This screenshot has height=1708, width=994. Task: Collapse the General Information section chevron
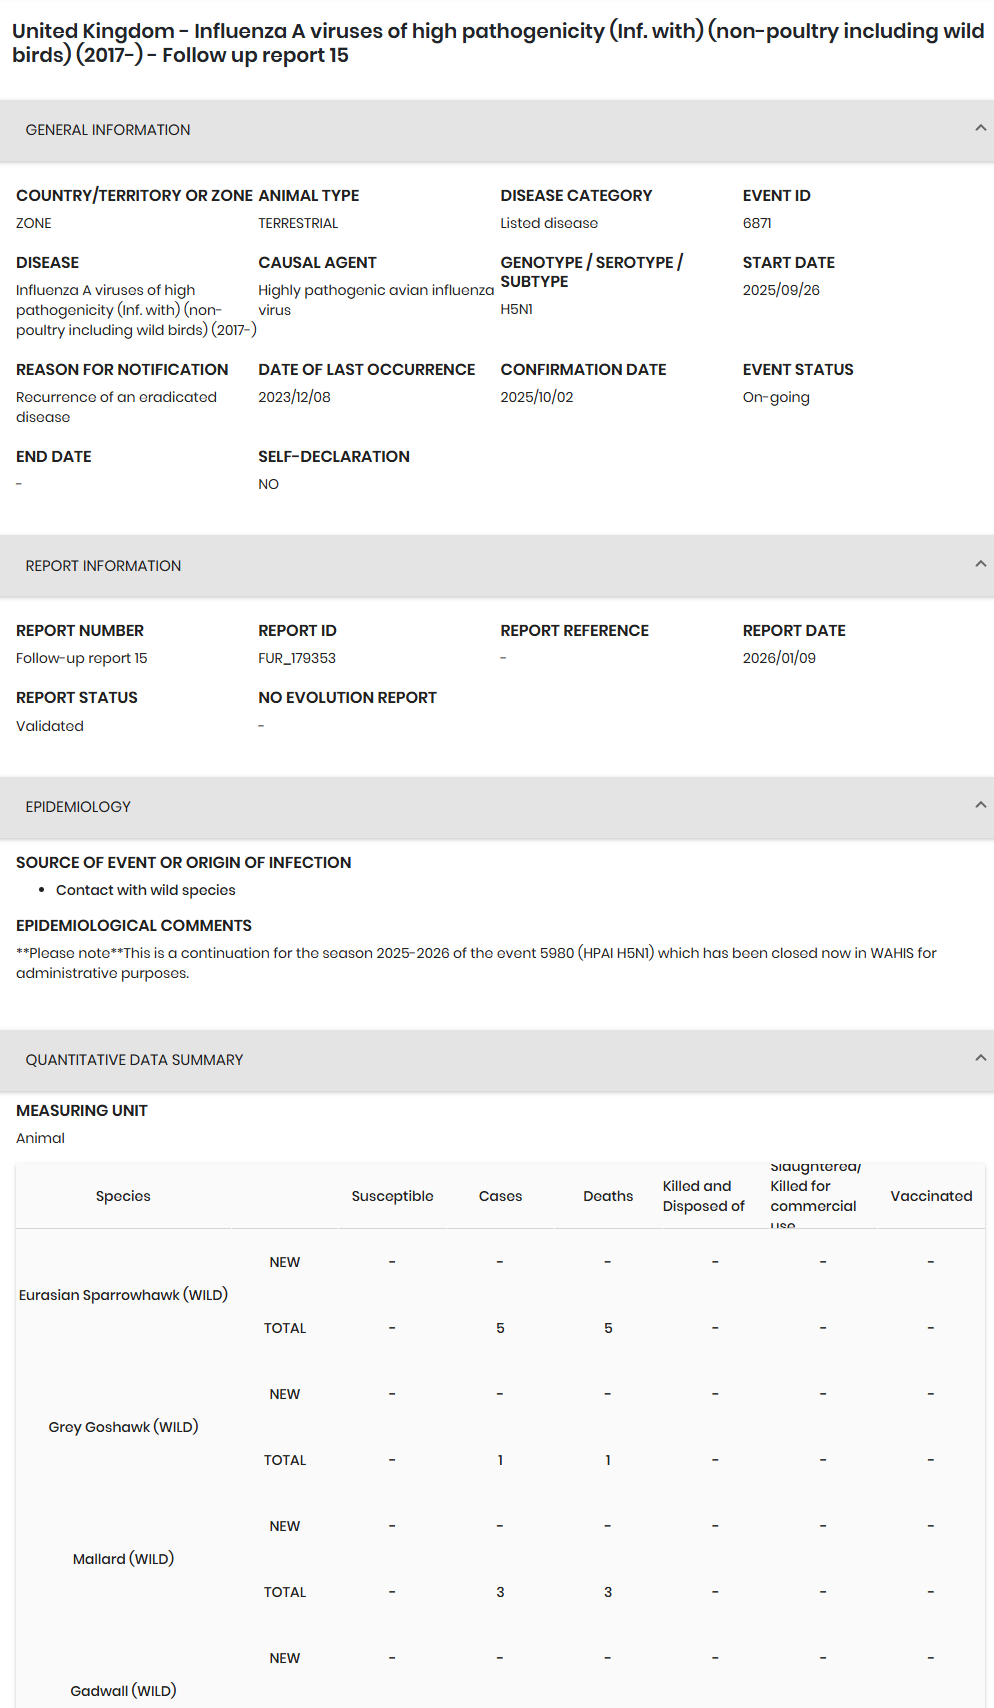(x=980, y=128)
